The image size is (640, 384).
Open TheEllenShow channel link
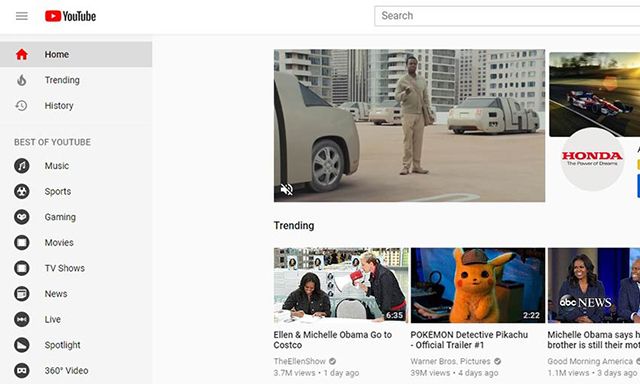[x=300, y=361]
